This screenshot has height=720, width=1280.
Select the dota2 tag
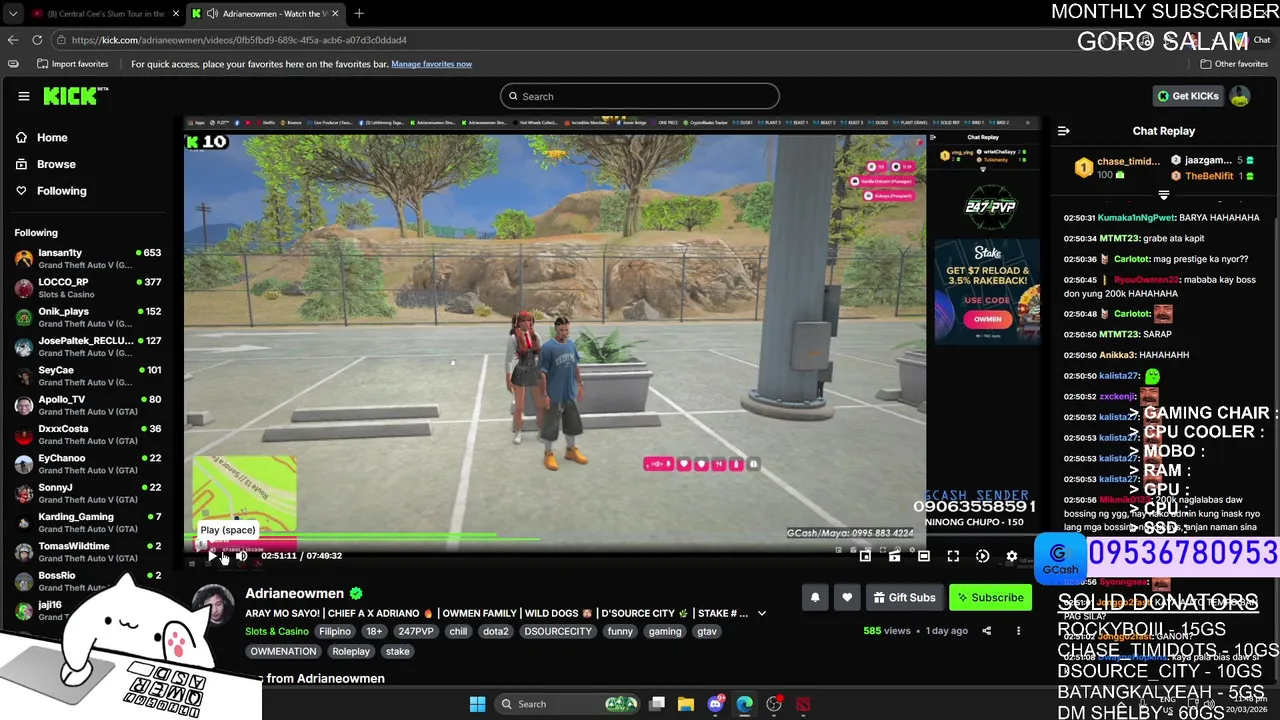[x=496, y=631]
